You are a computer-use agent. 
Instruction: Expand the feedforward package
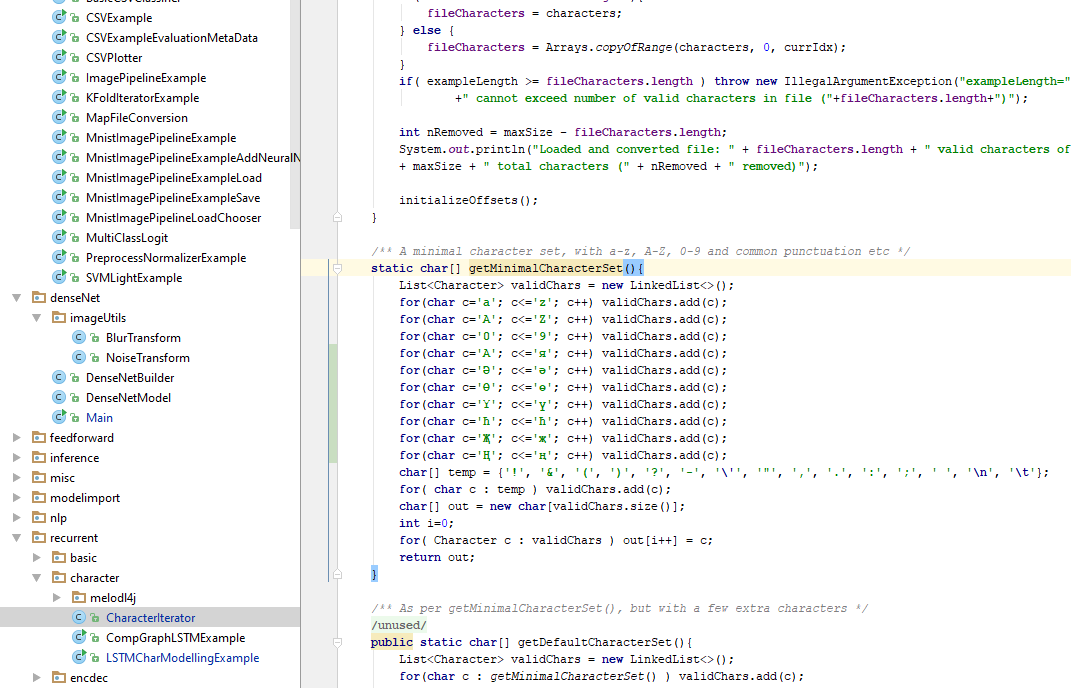pyautogui.click(x=16, y=437)
